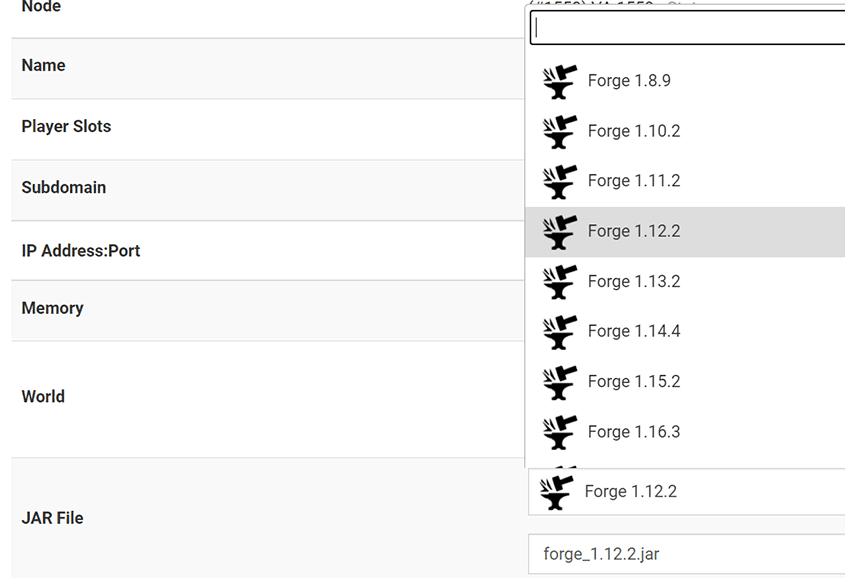
Task: Click the anvil icon beside Forge 1.11.2
Action: coord(560,181)
